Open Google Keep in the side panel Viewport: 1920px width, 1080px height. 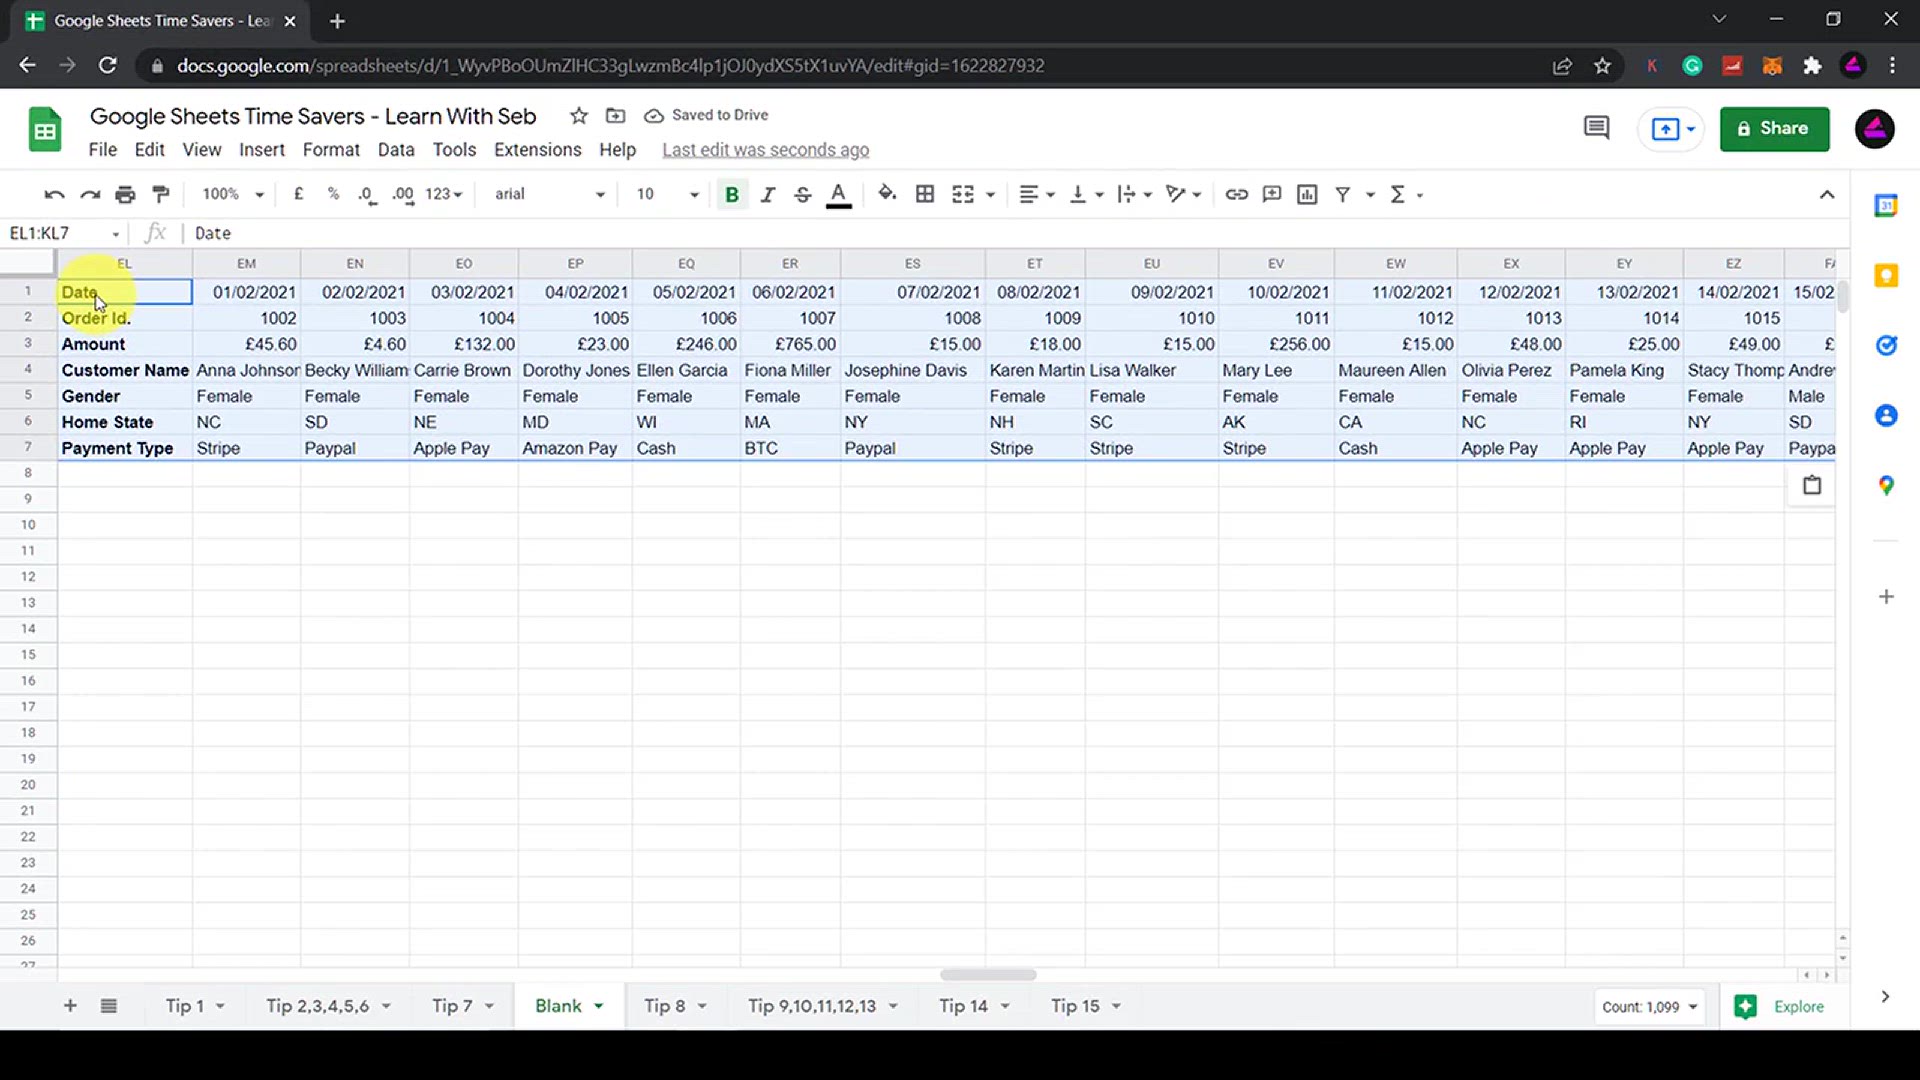point(1887,275)
